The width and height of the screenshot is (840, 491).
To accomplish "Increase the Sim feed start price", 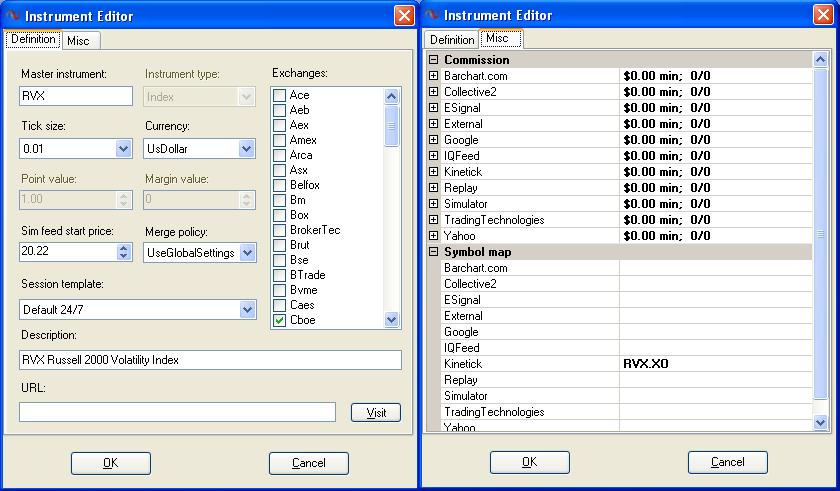I will point(124,248).
